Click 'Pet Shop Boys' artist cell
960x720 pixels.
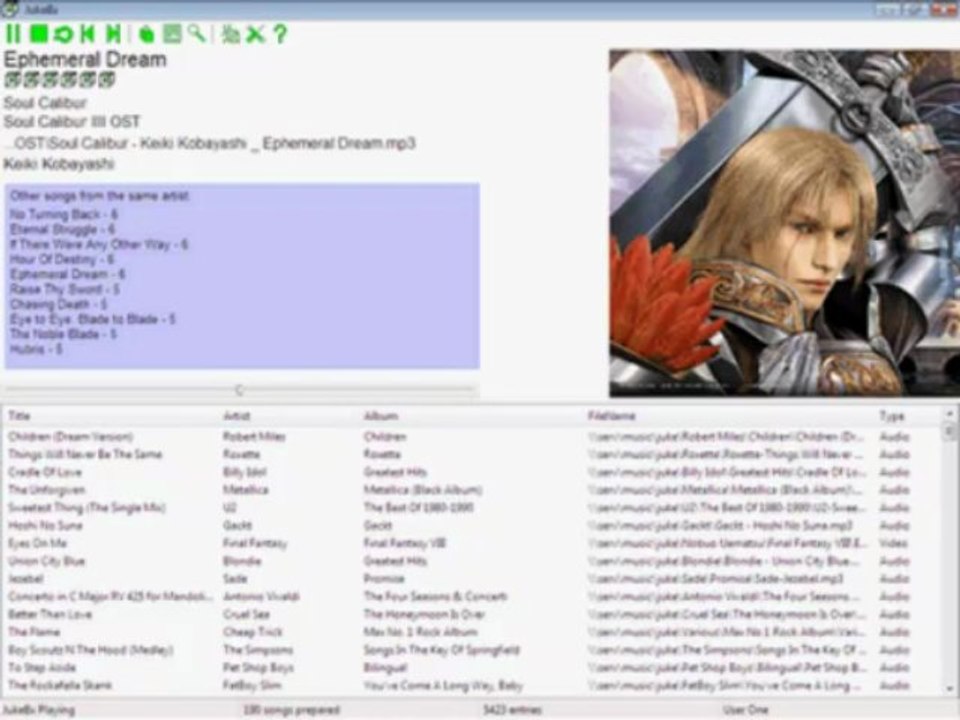pyautogui.click(x=258, y=668)
